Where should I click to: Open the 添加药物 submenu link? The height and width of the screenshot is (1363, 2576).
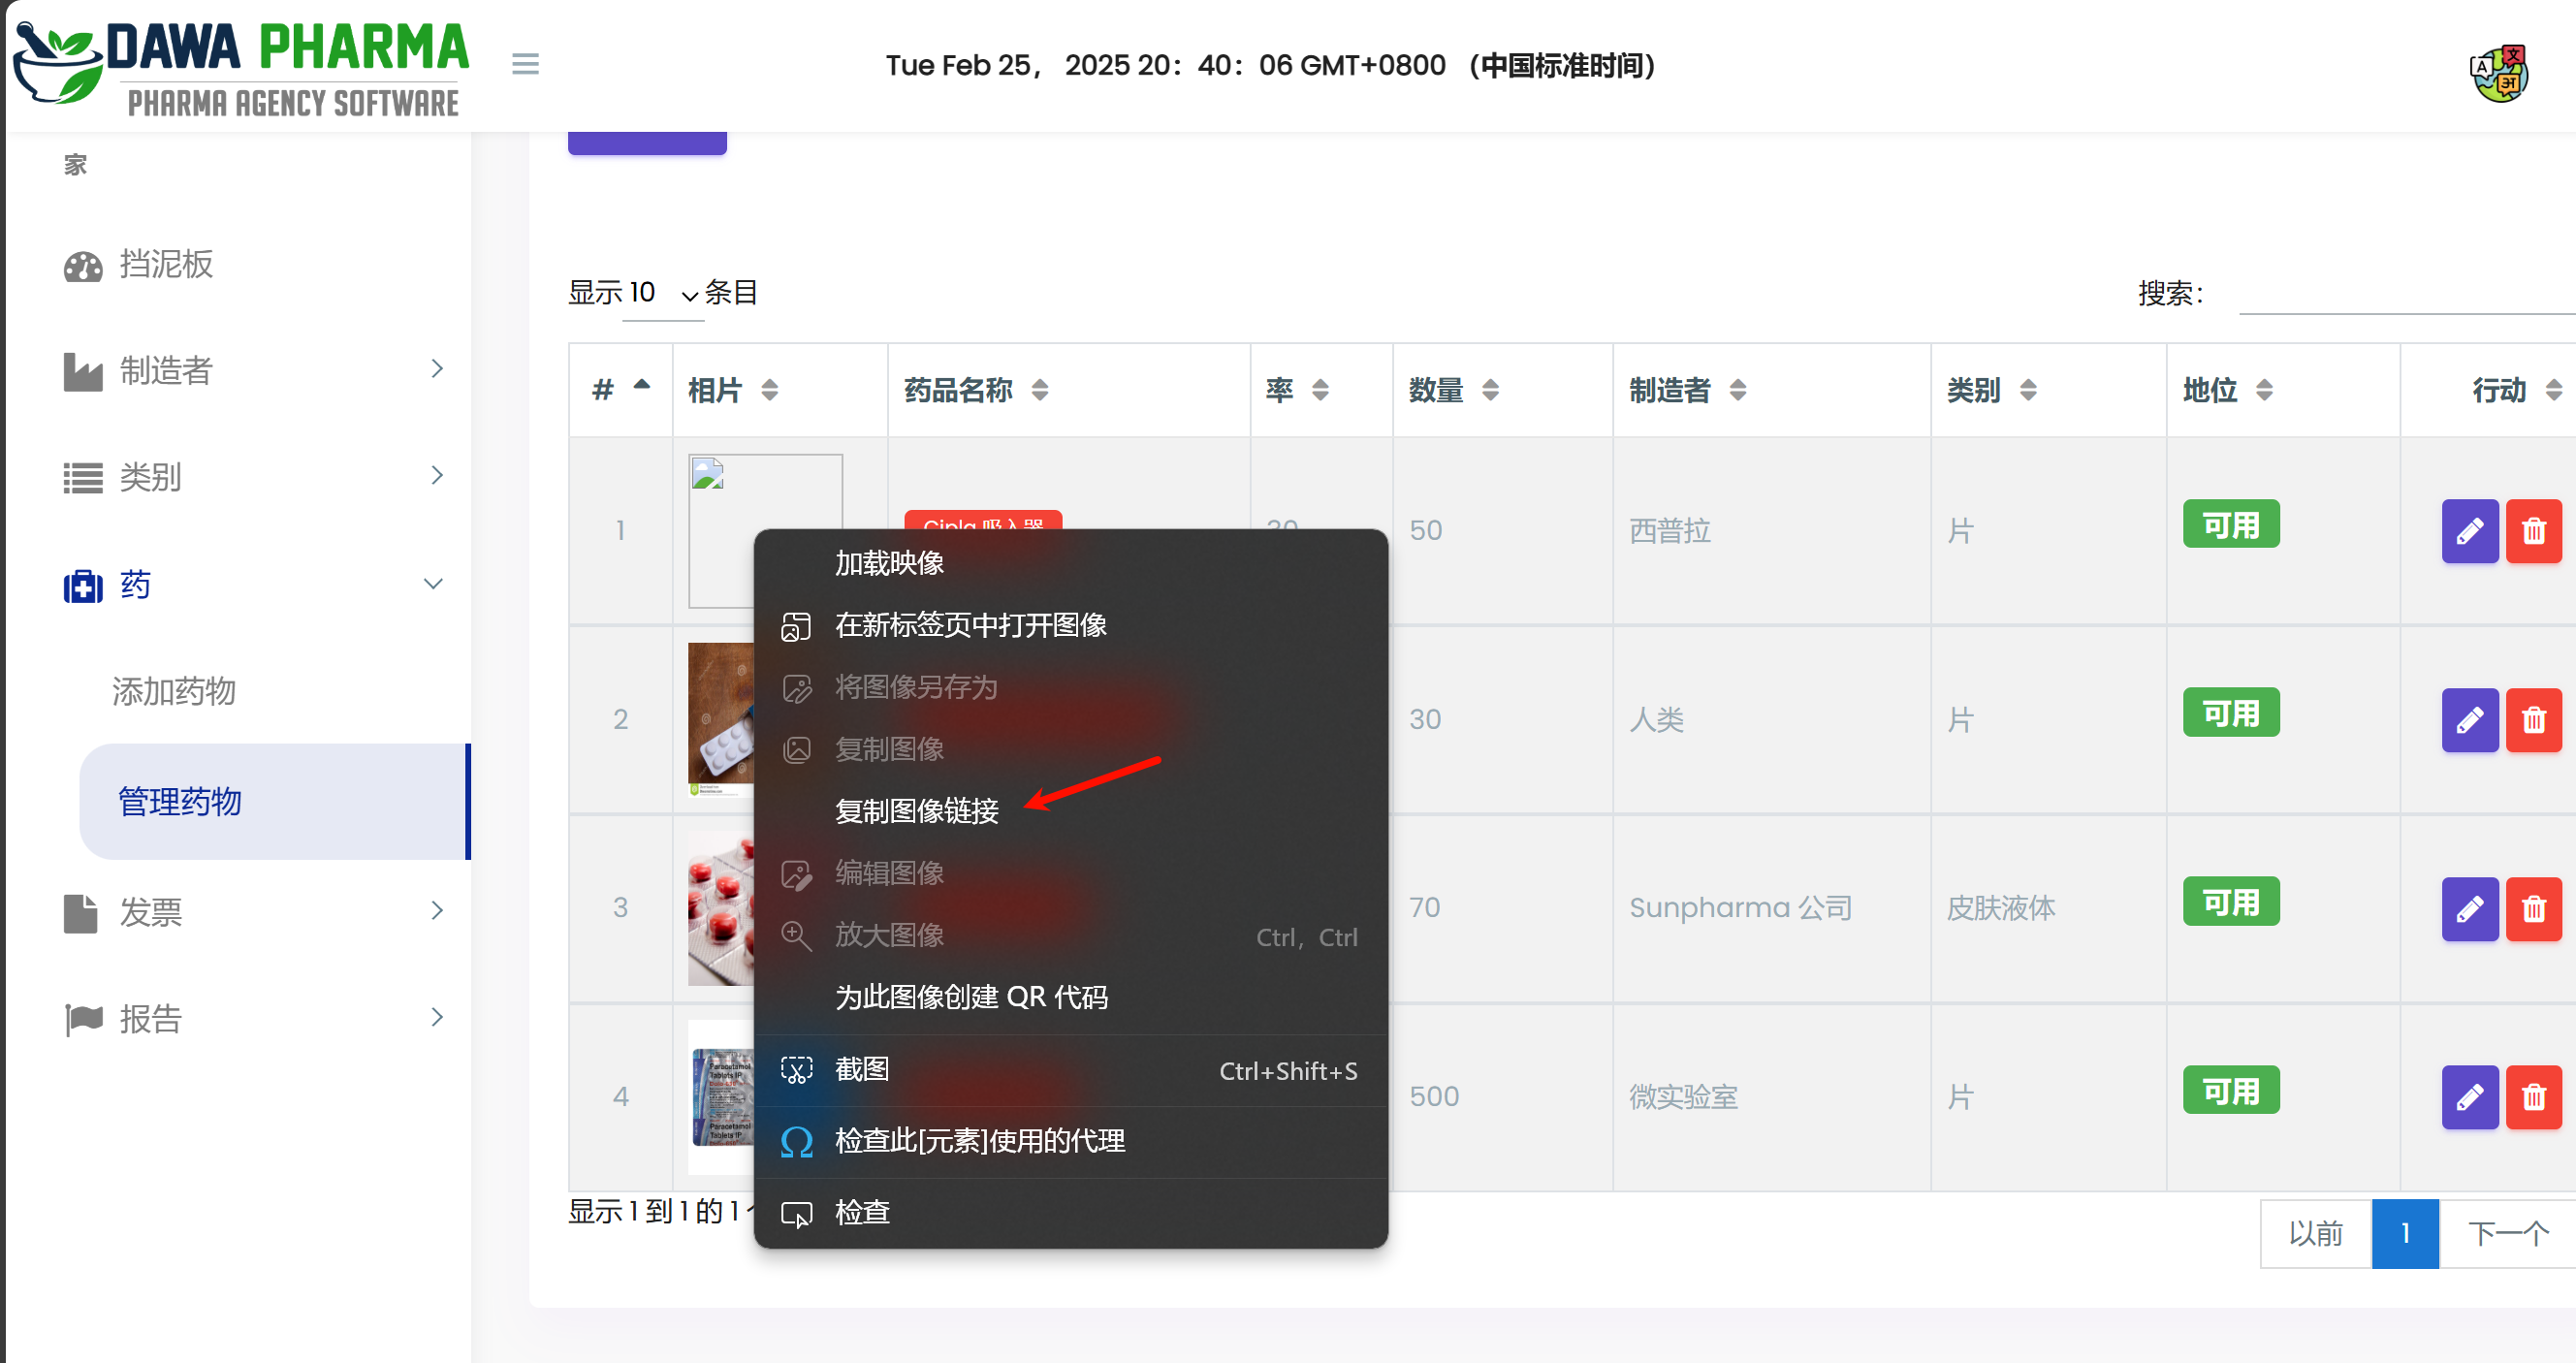[x=174, y=691]
